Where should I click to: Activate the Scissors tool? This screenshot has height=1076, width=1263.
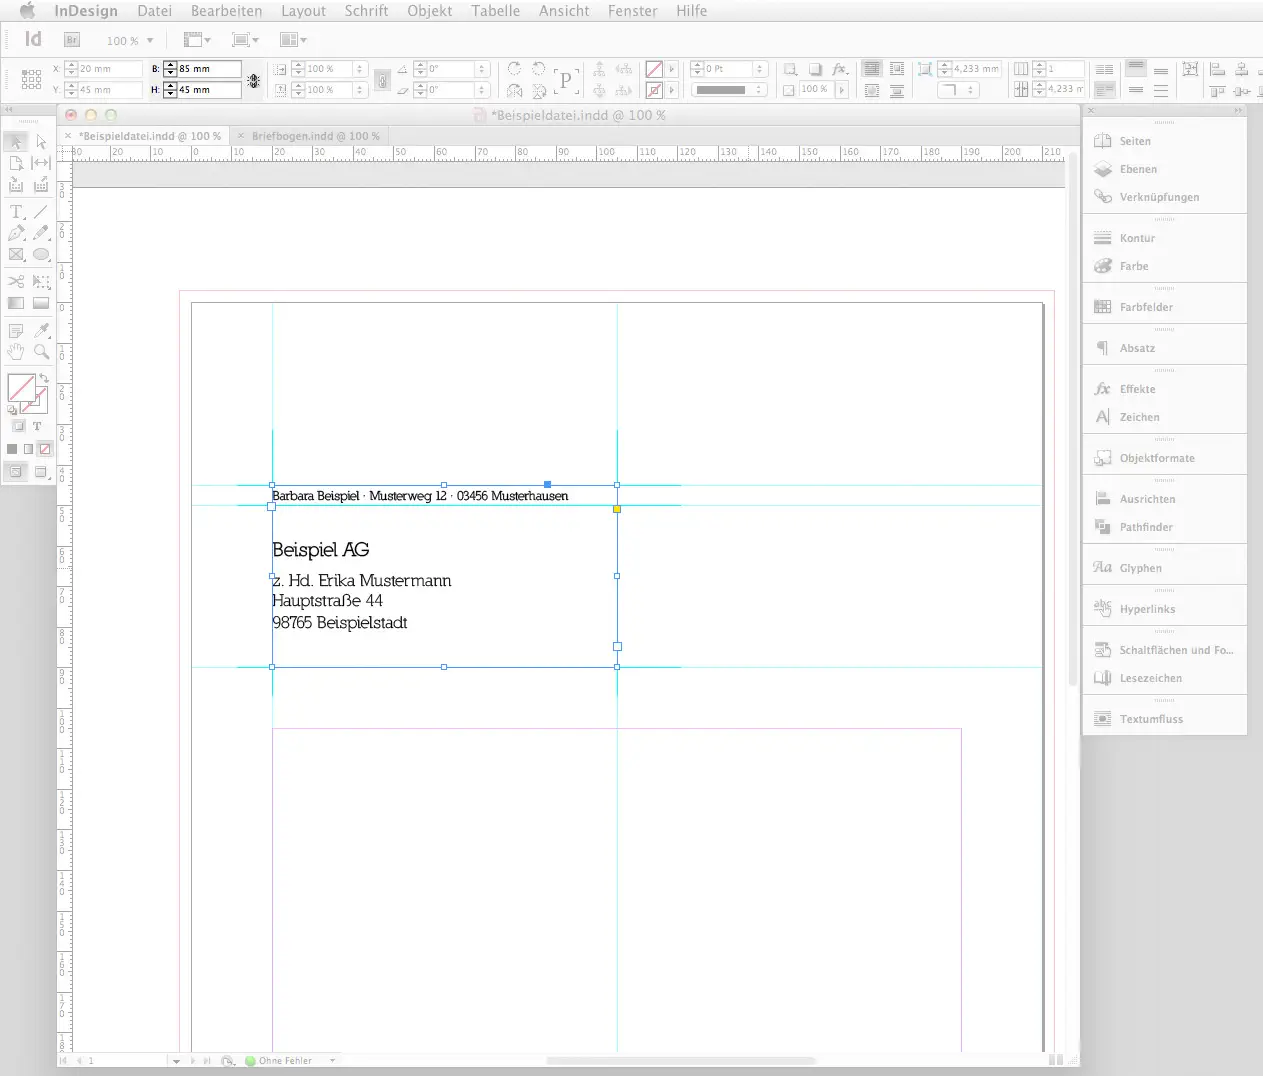click(16, 281)
